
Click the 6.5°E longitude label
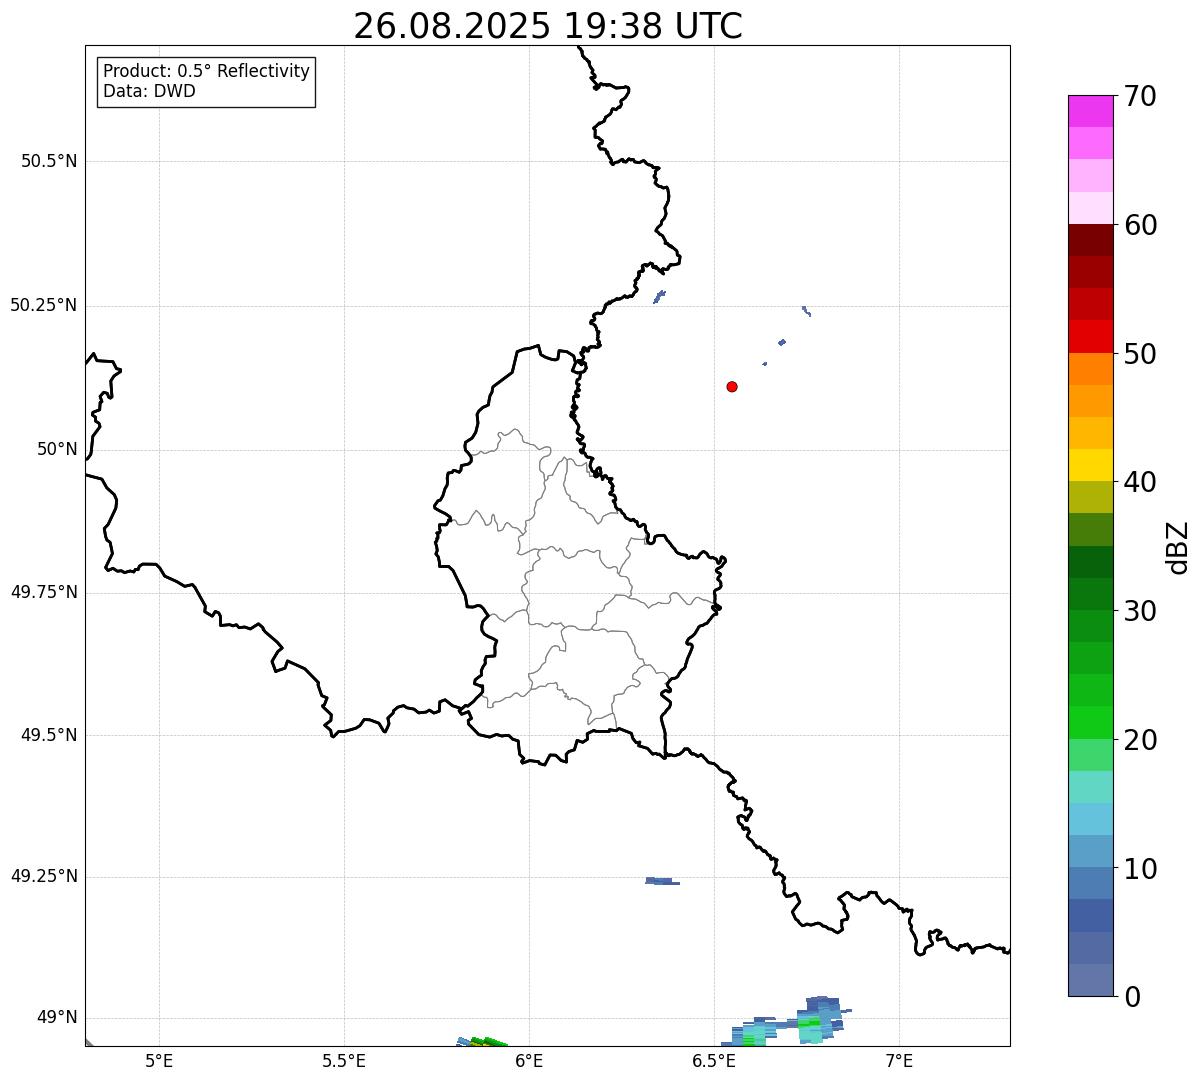point(714,1061)
